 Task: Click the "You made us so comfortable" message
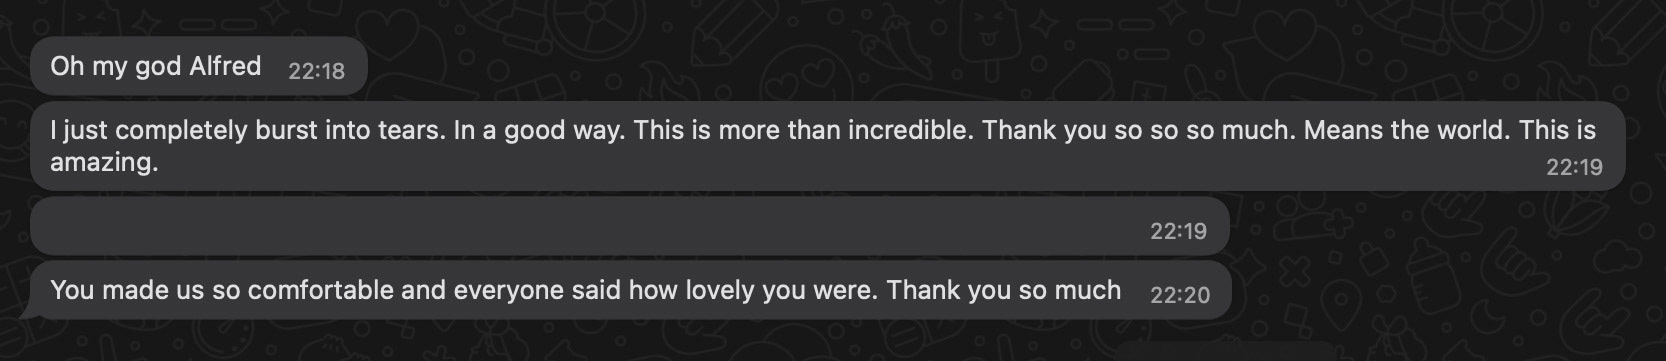tap(630, 290)
